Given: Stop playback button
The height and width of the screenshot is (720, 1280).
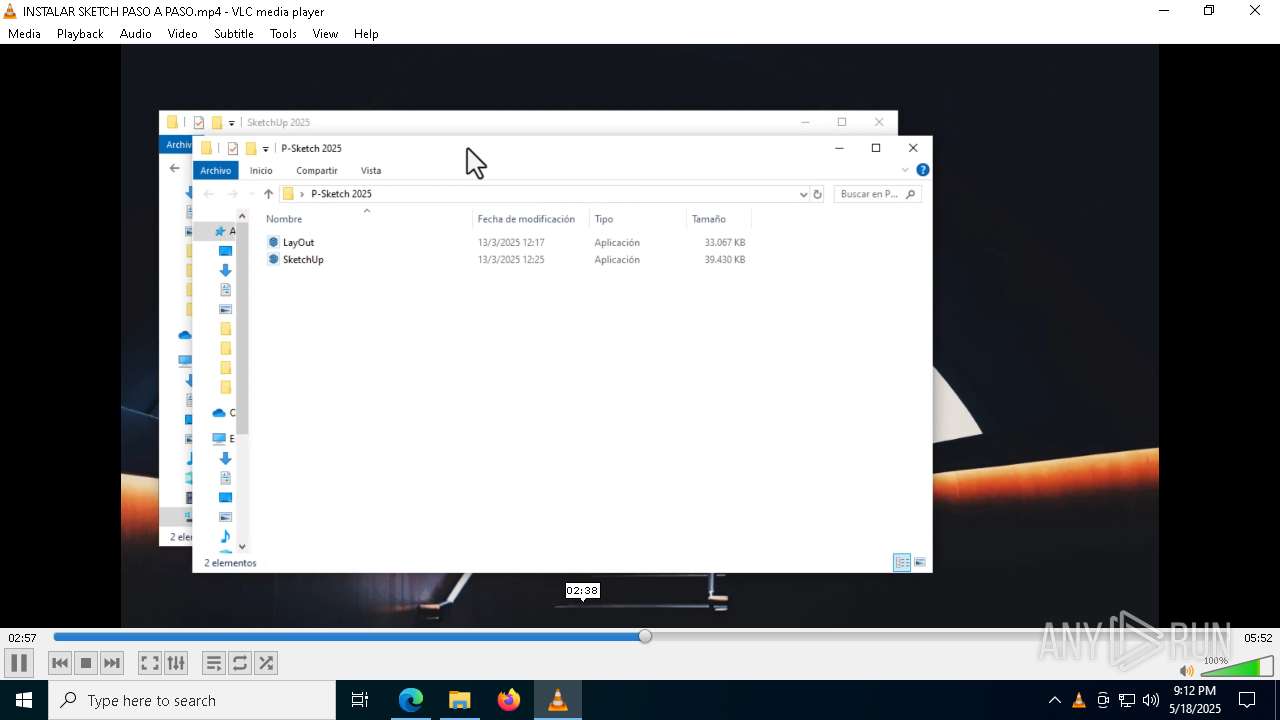Looking at the screenshot, I should [x=86, y=663].
